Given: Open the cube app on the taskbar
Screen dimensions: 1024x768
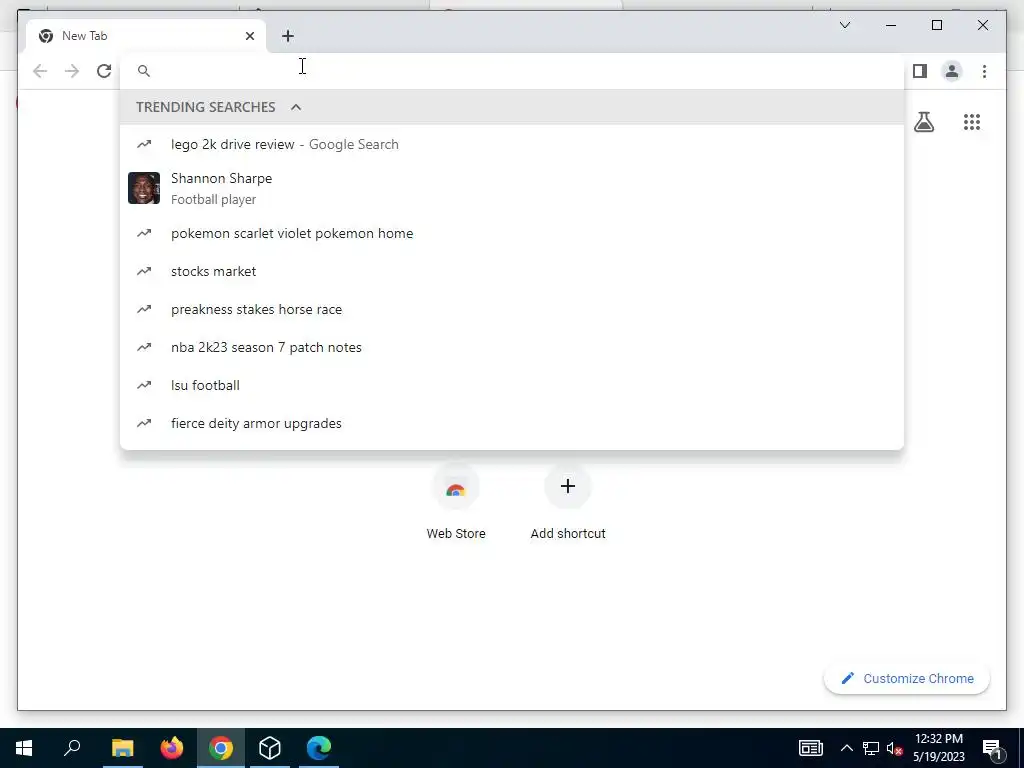Looking at the screenshot, I should (x=270, y=748).
